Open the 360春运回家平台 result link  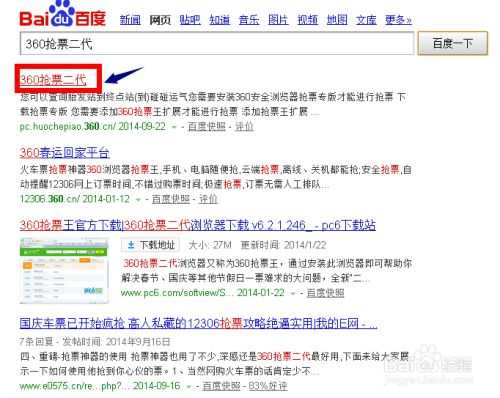(x=65, y=153)
